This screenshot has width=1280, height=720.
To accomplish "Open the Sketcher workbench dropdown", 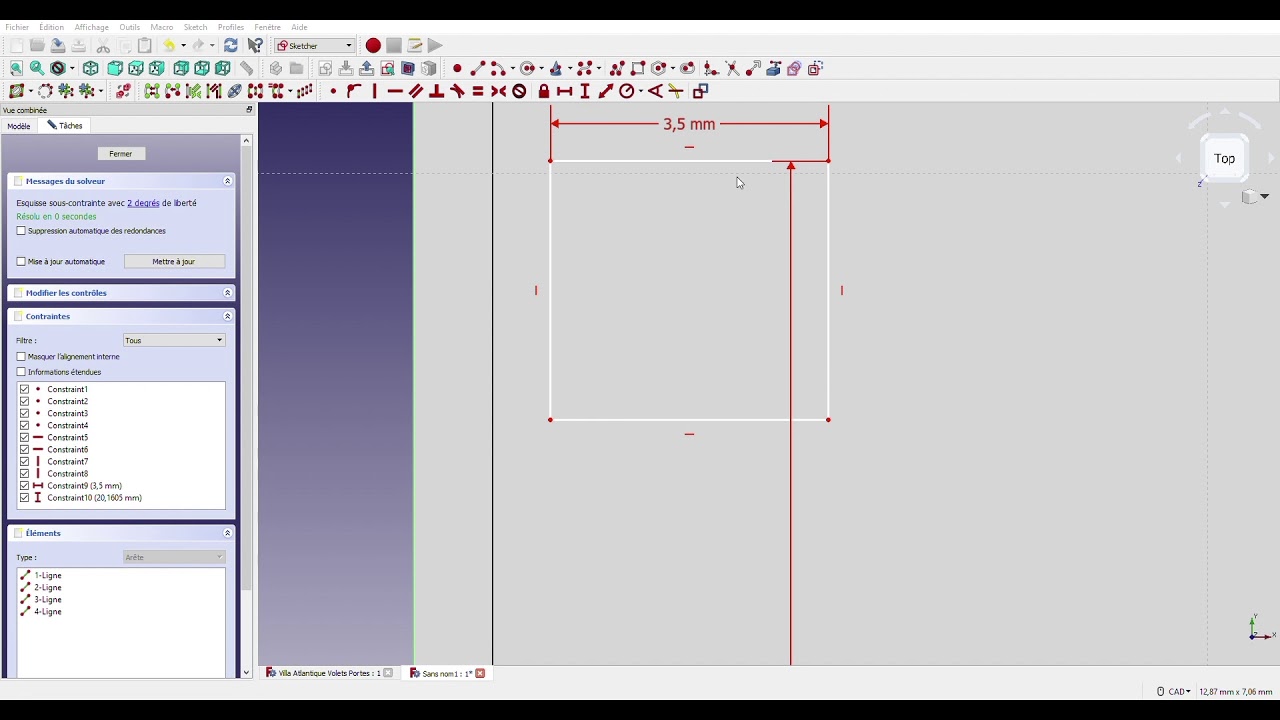I will (315, 46).
